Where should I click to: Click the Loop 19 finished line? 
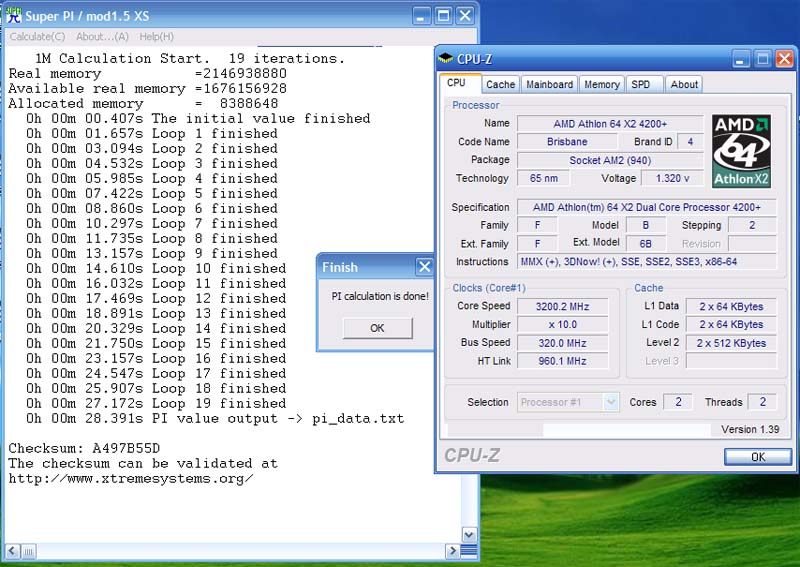click(156, 403)
